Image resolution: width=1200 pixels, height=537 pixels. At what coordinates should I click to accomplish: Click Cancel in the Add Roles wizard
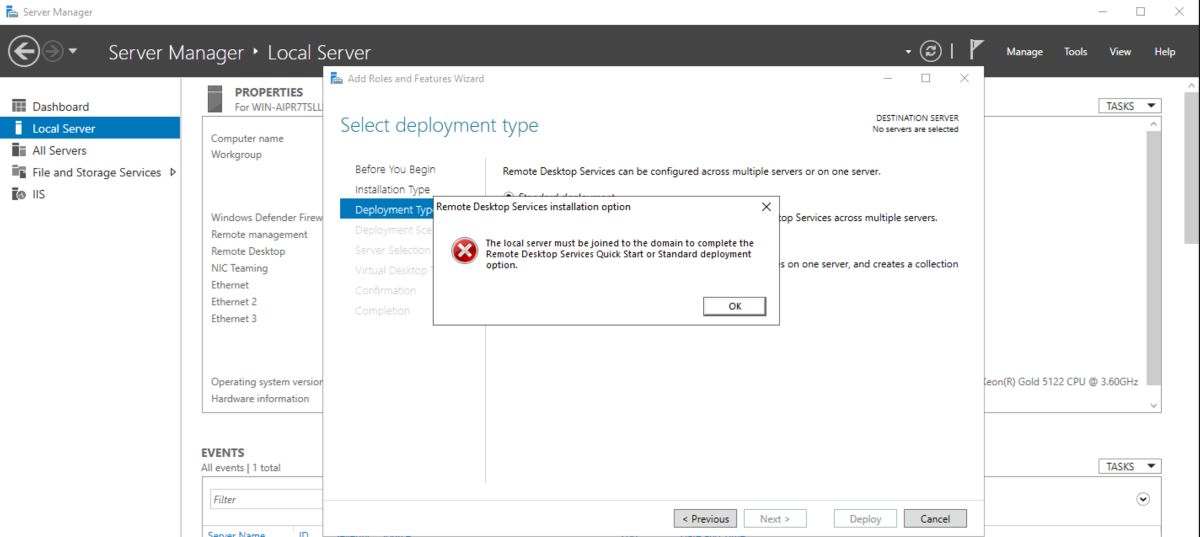click(935, 519)
